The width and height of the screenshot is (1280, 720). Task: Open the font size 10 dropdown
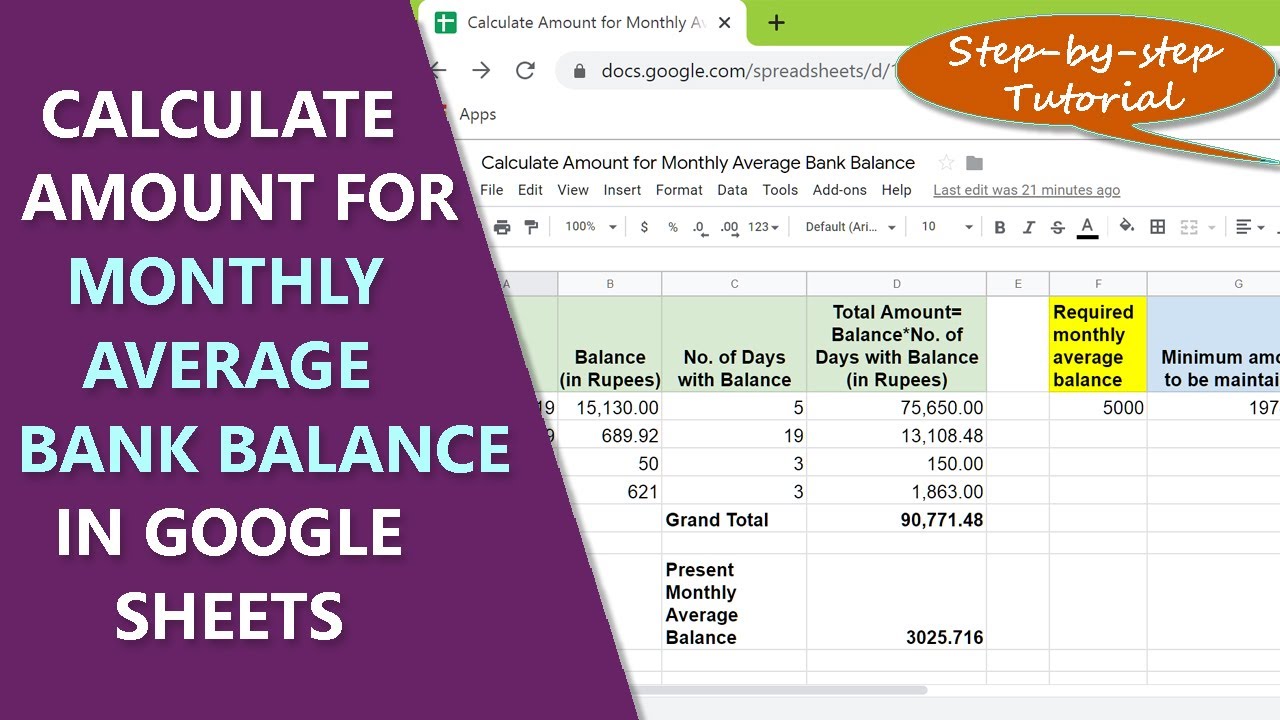[x=946, y=227]
